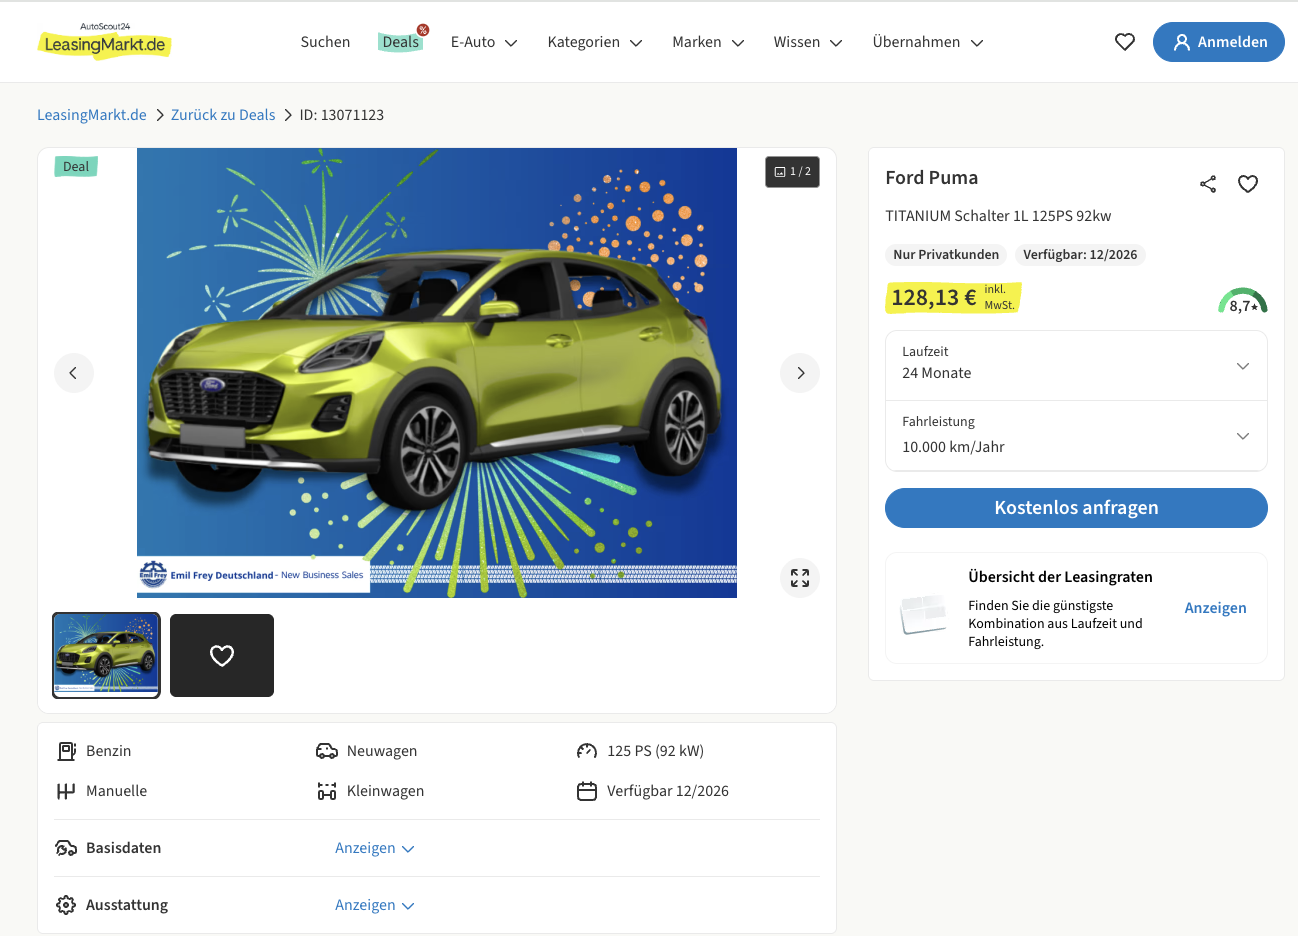
Task: Go to Suchen in navigation
Action: tap(325, 42)
